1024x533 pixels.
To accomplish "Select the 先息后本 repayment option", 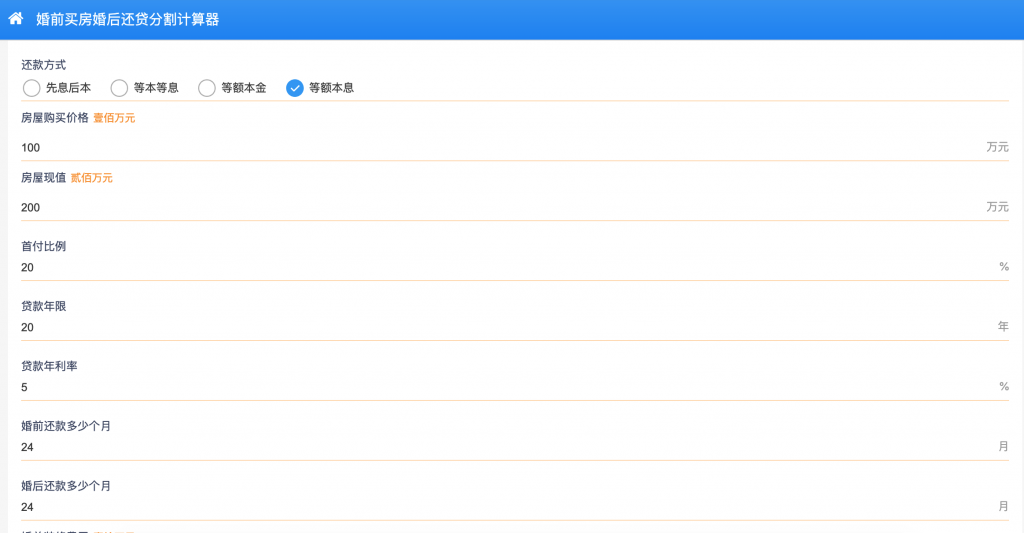I will pyautogui.click(x=32, y=88).
